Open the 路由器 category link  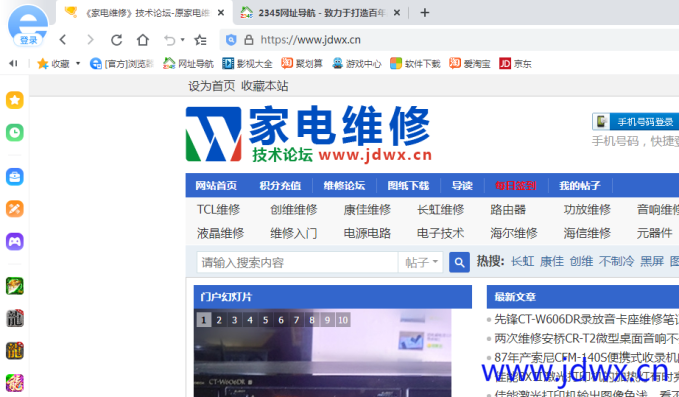tap(508, 210)
